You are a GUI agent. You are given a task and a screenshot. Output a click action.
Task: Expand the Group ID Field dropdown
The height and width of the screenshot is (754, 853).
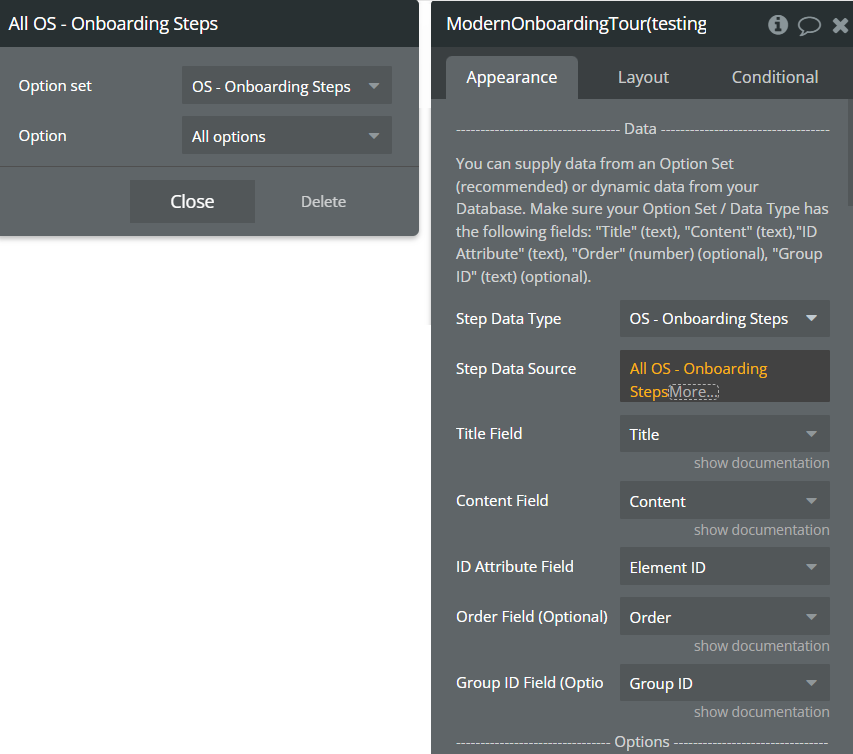[x=724, y=684]
